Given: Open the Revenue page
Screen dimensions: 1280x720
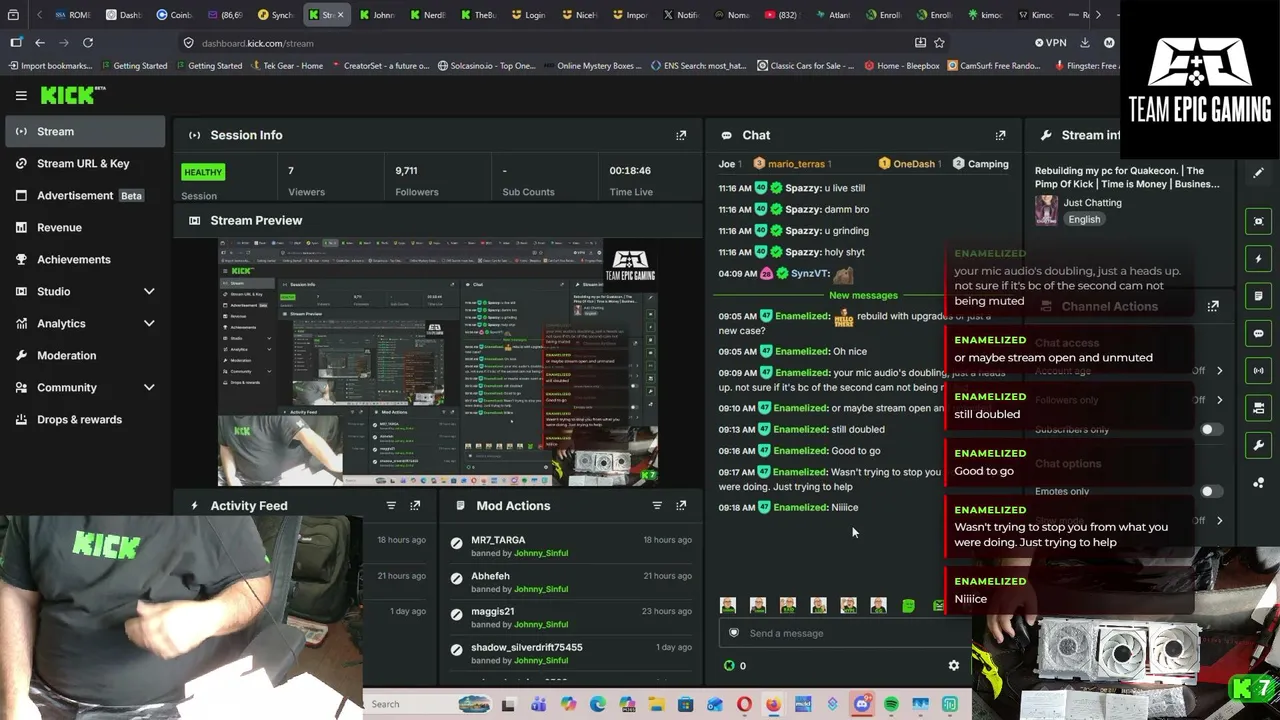Looking at the screenshot, I should (x=85, y=227).
